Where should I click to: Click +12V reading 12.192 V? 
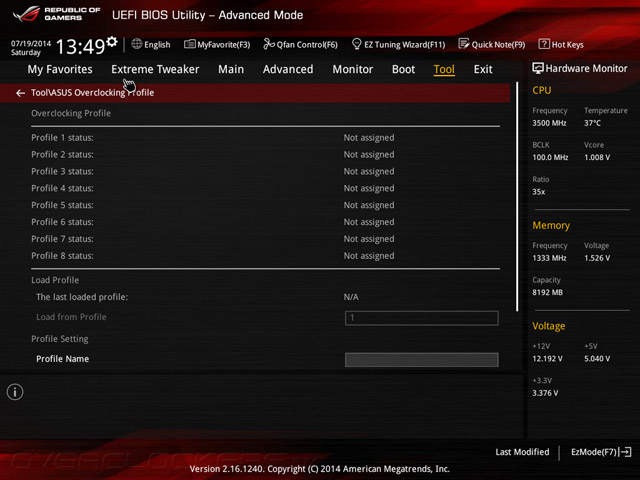[547, 359]
